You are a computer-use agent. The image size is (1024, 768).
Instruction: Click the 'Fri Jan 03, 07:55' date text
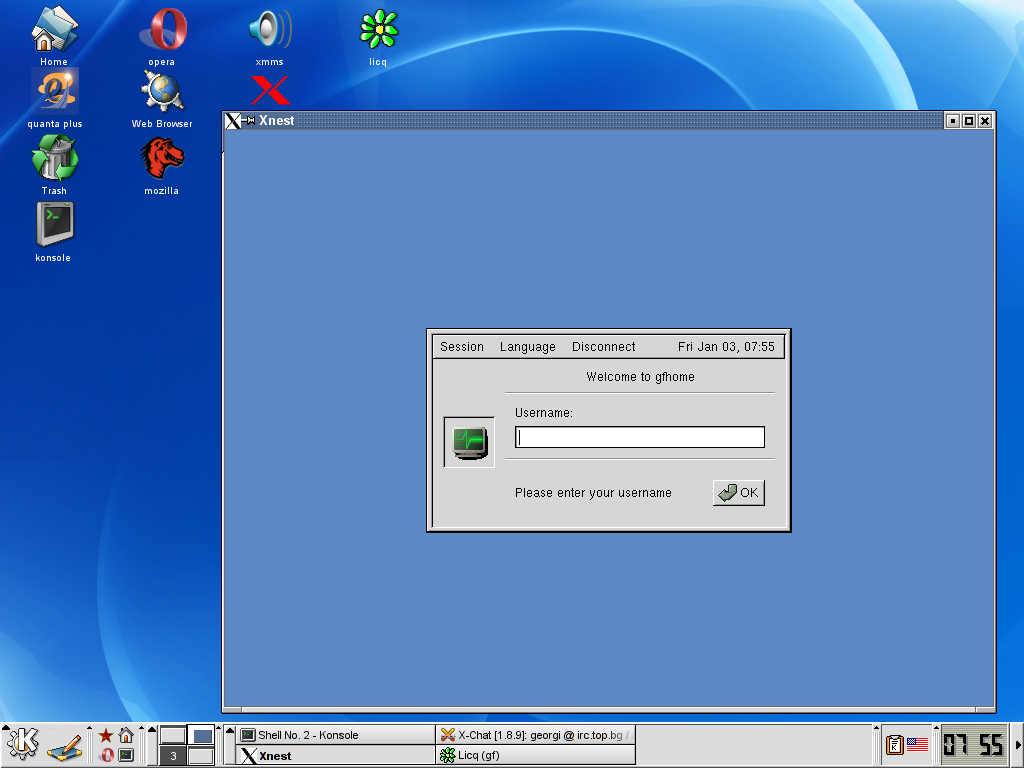(x=726, y=347)
